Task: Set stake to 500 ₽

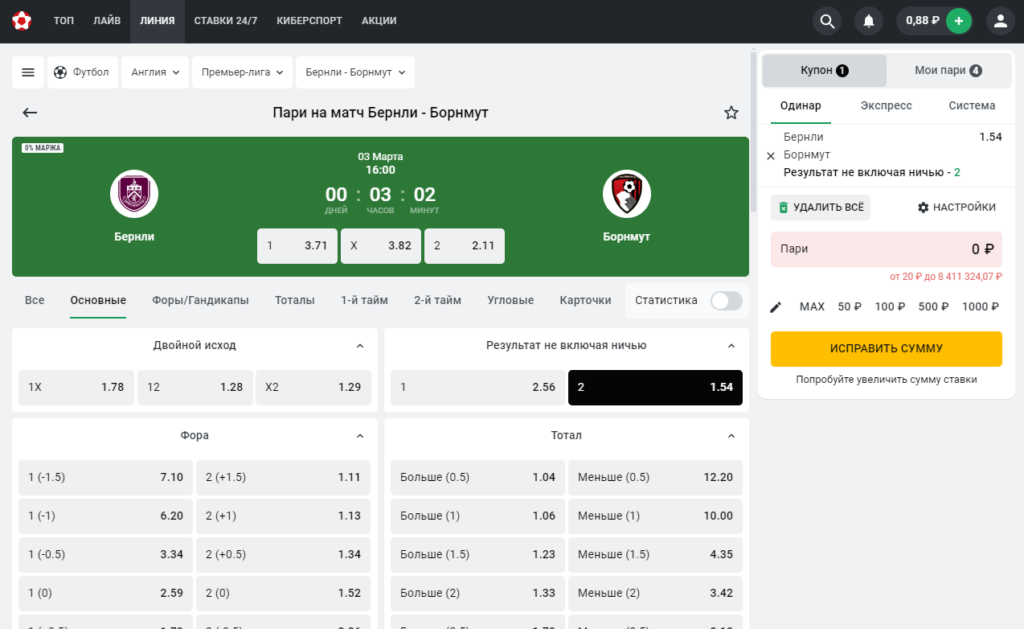Action: [933, 307]
